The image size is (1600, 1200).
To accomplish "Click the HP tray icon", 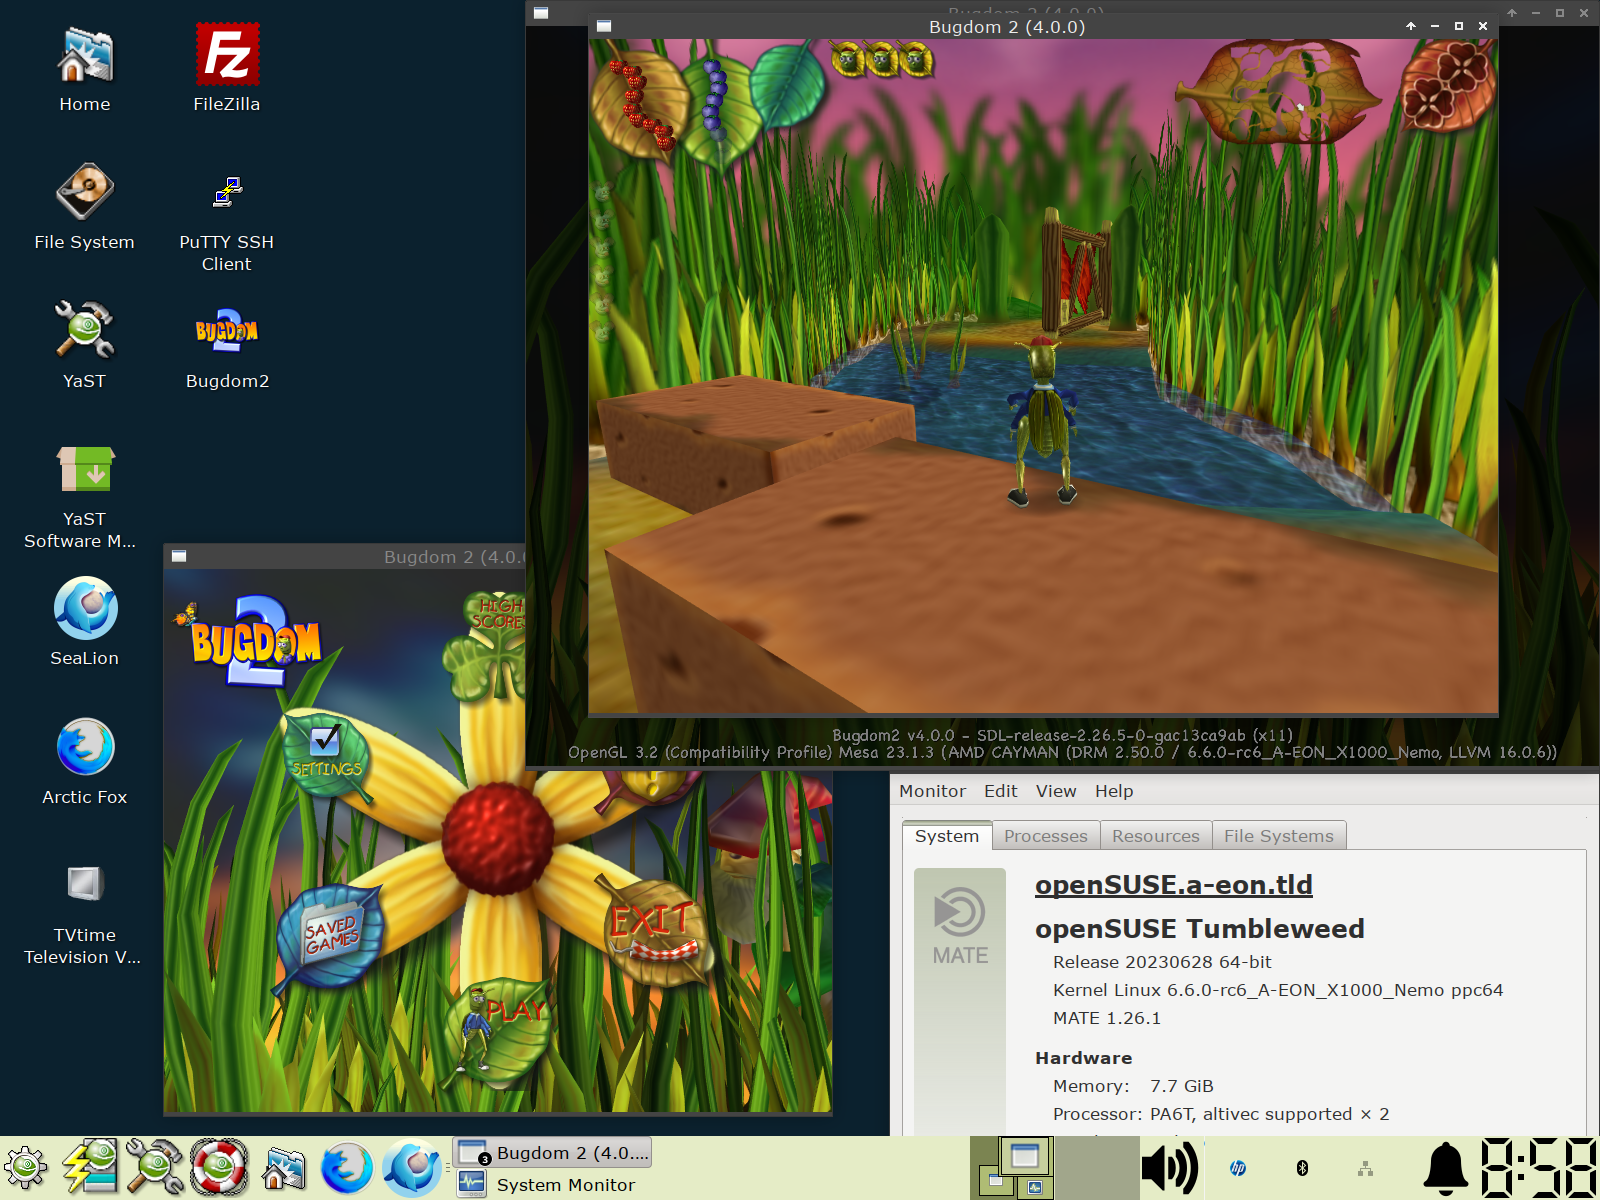I will coord(1238,1168).
